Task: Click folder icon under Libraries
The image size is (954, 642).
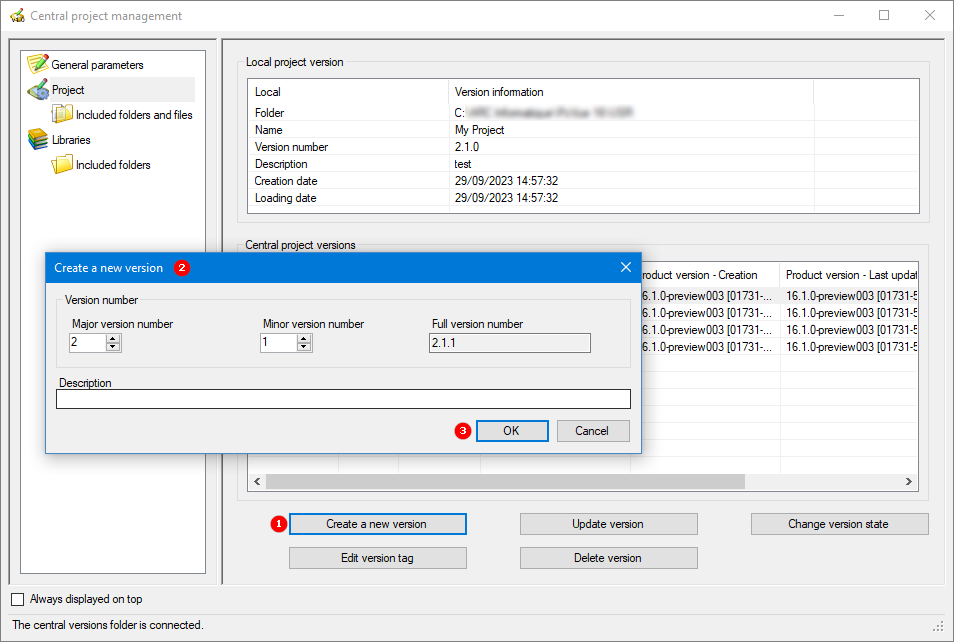Action: click(63, 164)
